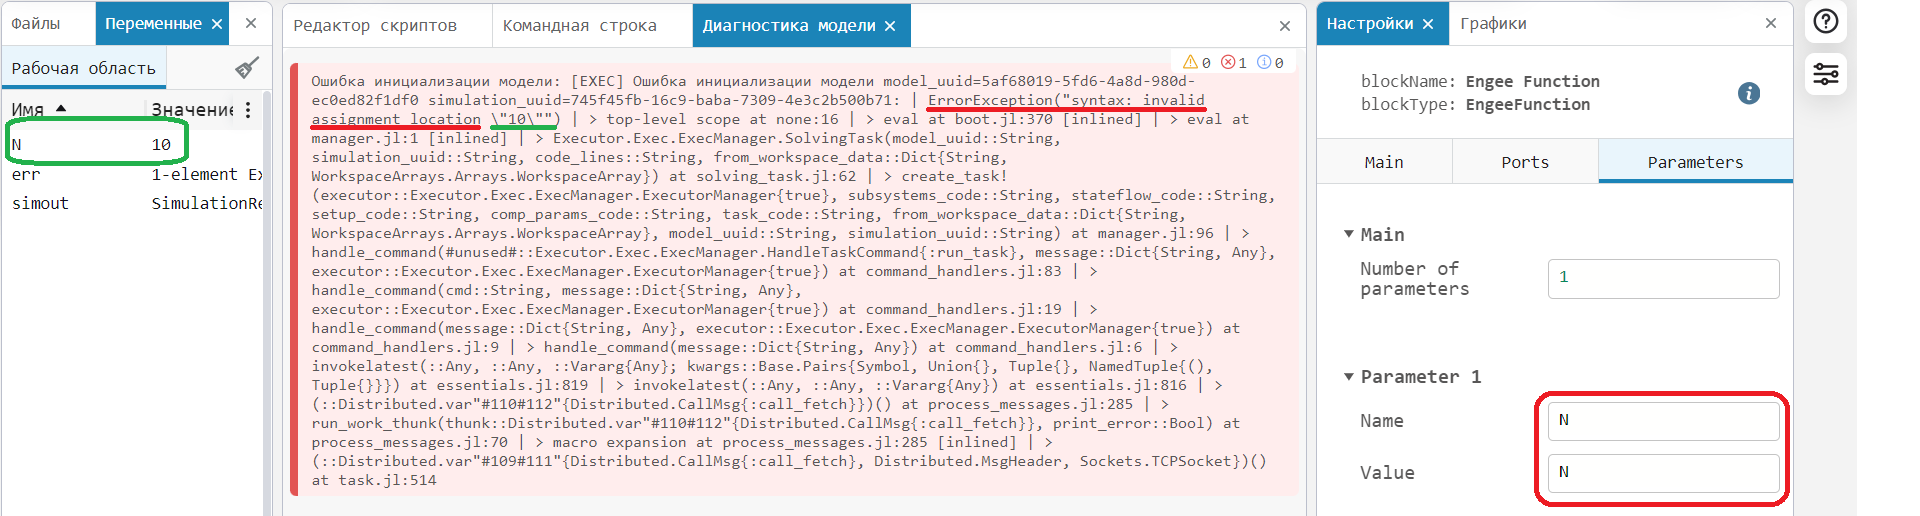Open the Ports tab
The height and width of the screenshot is (516, 1920).
point(1524,162)
